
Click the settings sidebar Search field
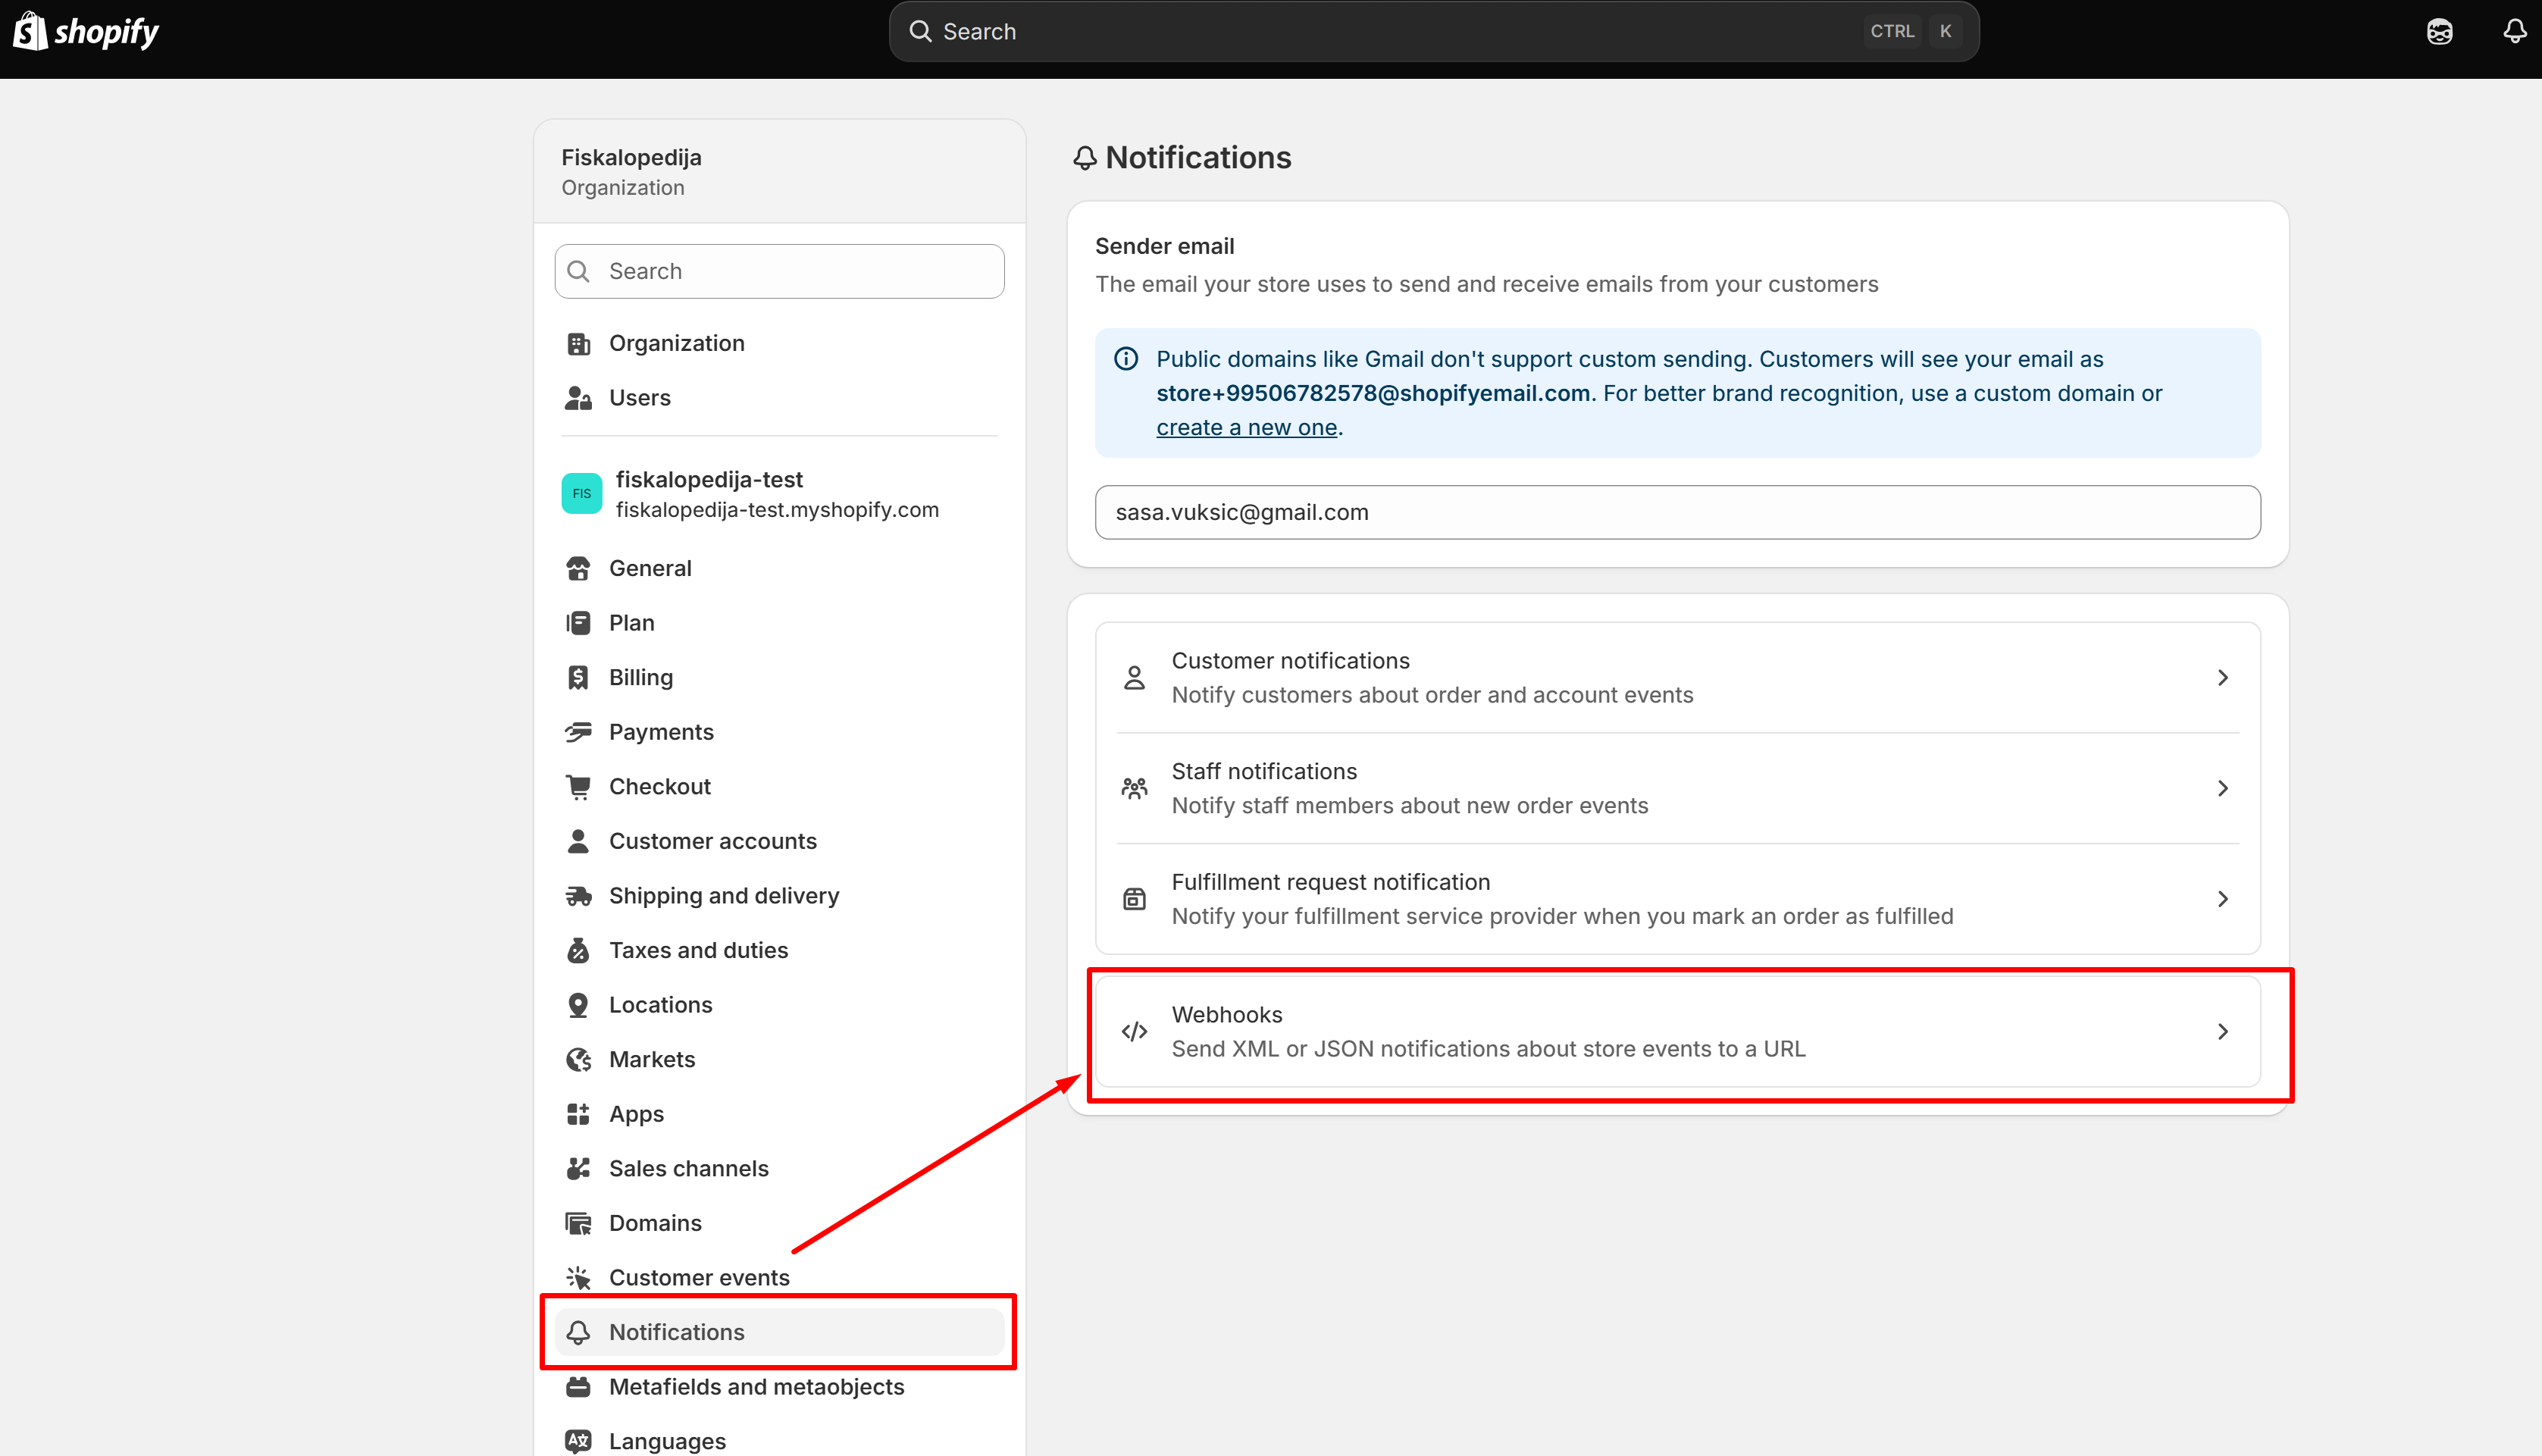click(x=779, y=271)
